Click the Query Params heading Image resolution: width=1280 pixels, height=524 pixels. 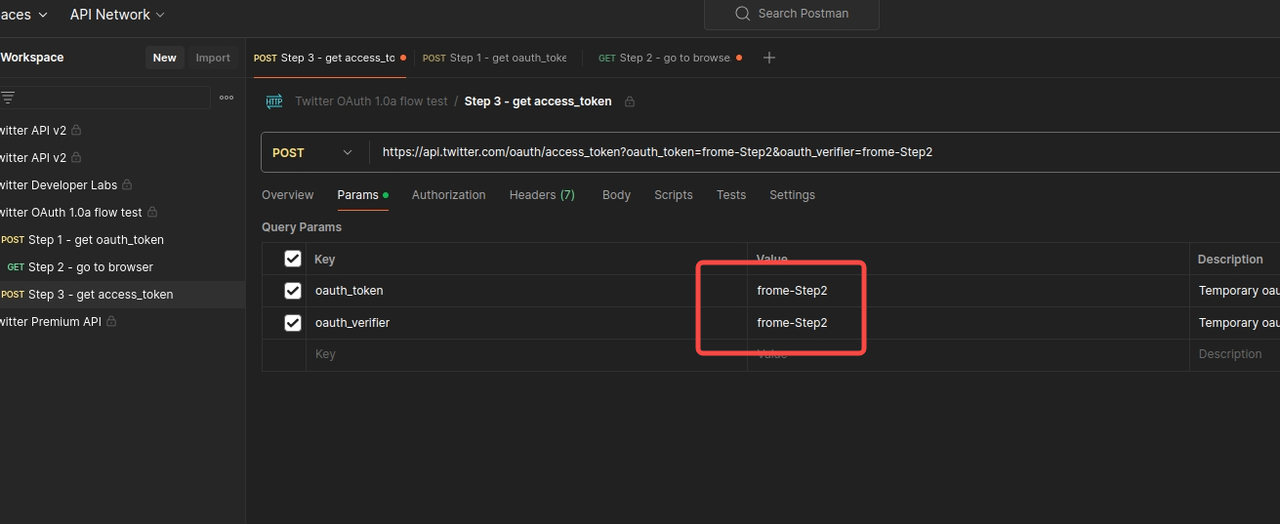pos(301,227)
